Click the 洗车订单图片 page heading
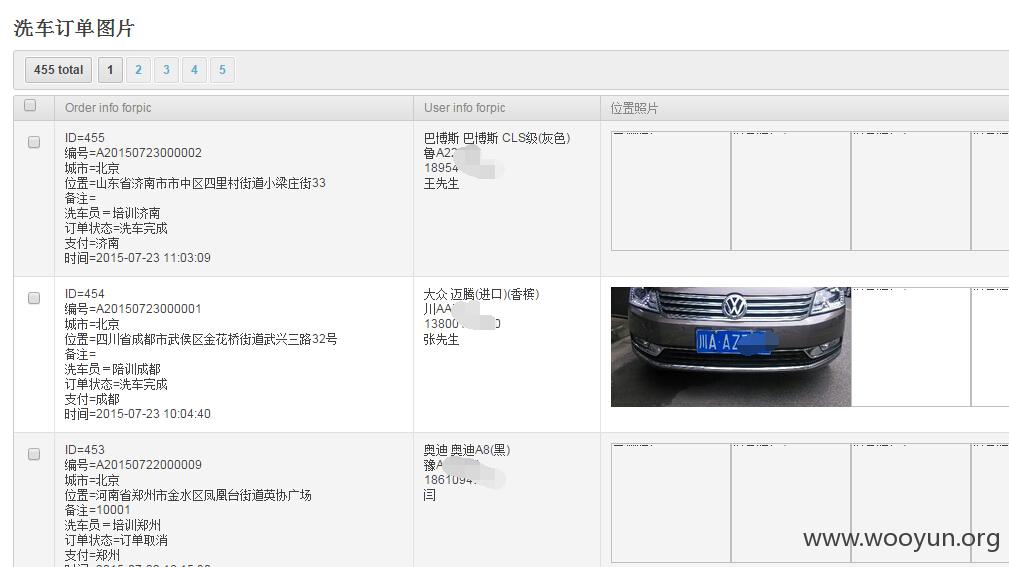The width and height of the screenshot is (1009, 567). 74,28
